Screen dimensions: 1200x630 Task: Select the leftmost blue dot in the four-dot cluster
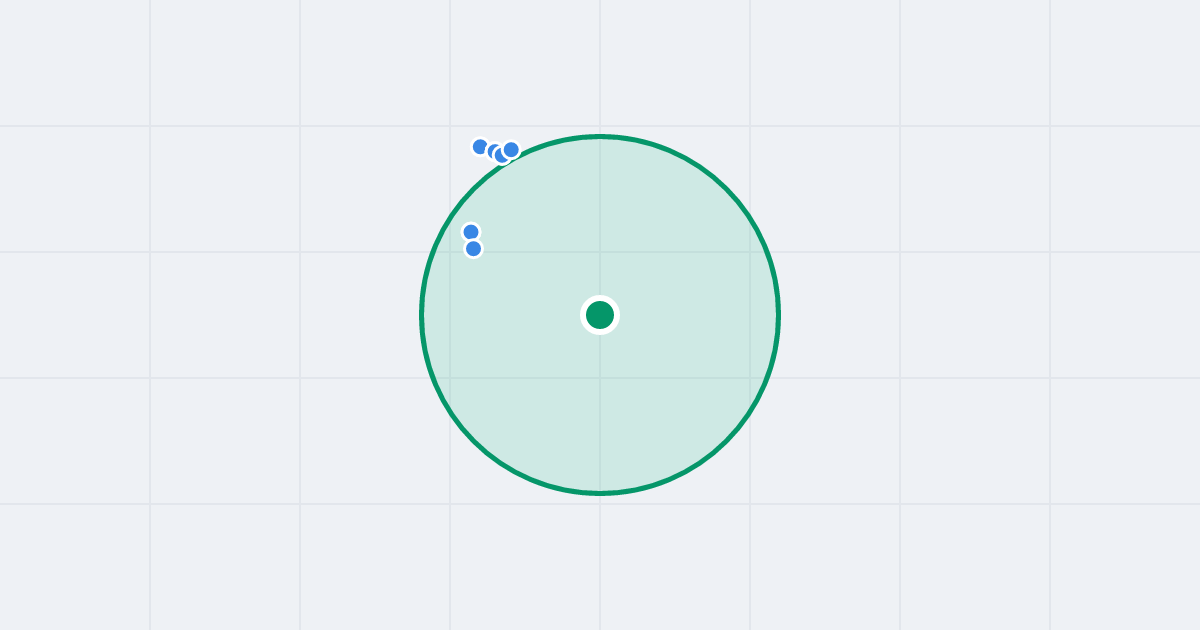480,147
